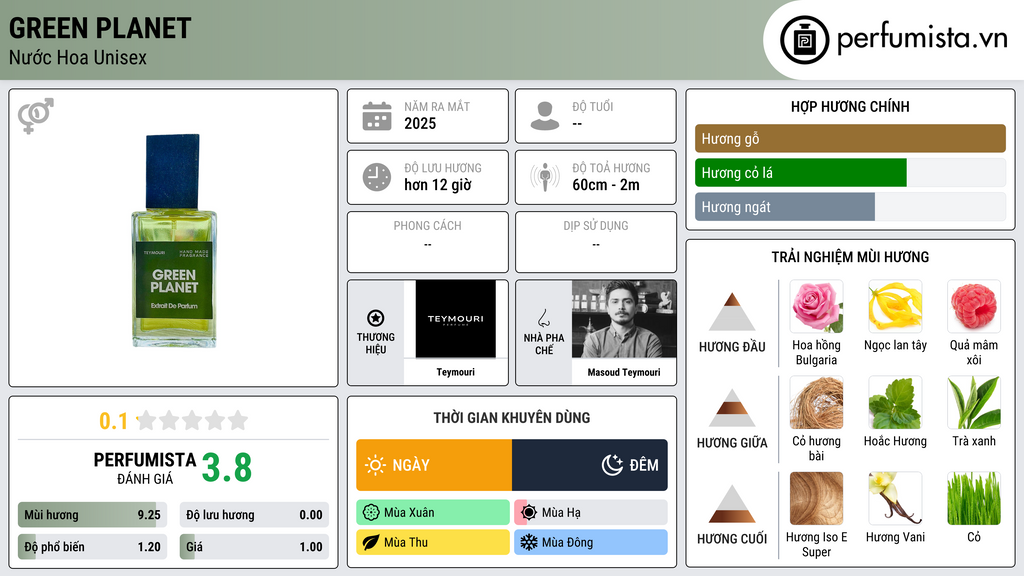Click the star badge icon above Thương hiệu
The height and width of the screenshot is (576, 1024).
click(x=376, y=318)
